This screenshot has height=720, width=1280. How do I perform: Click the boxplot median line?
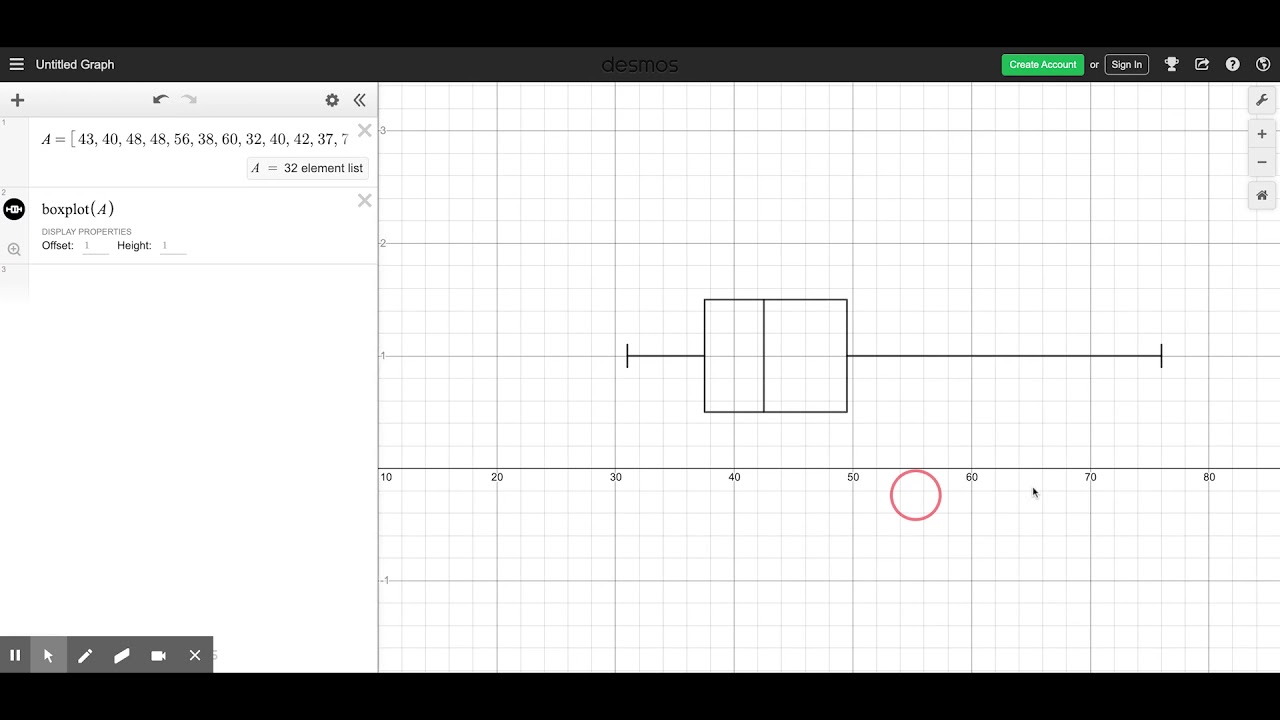pos(764,355)
